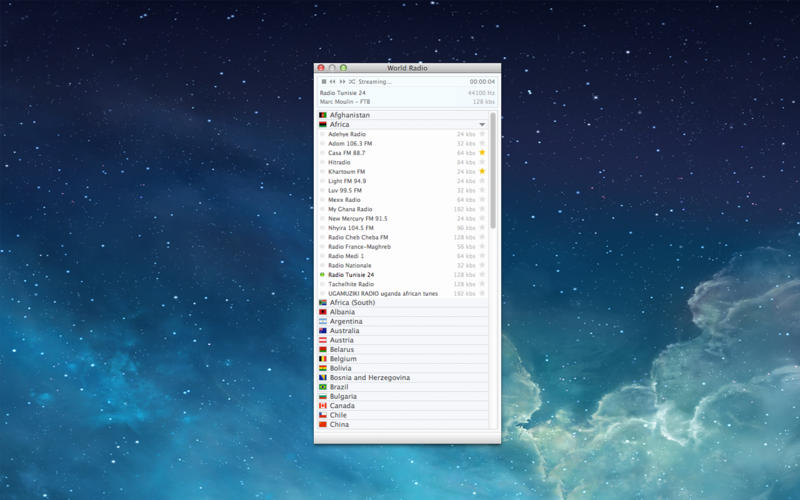The width and height of the screenshot is (800, 500).
Task: Click the green playing indicator for Radio Tunisie 24
Action: coord(322,275)
